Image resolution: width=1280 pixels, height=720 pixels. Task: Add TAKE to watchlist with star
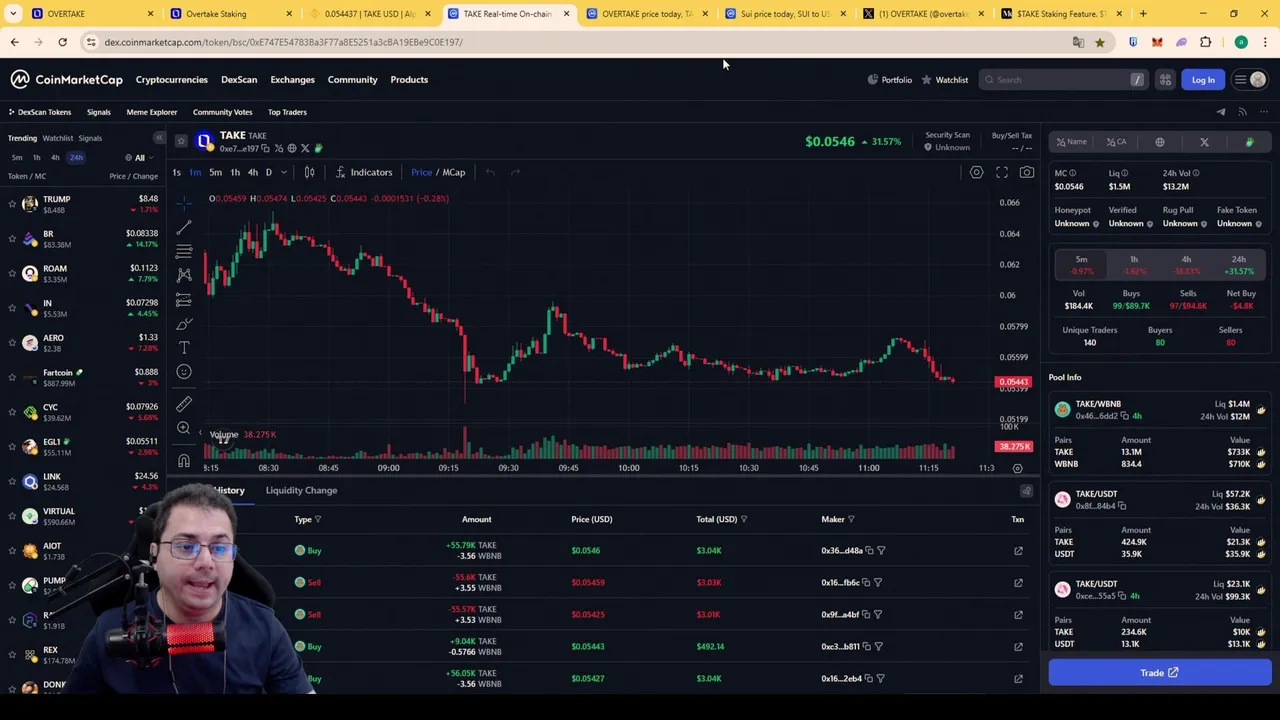point(180,141)
